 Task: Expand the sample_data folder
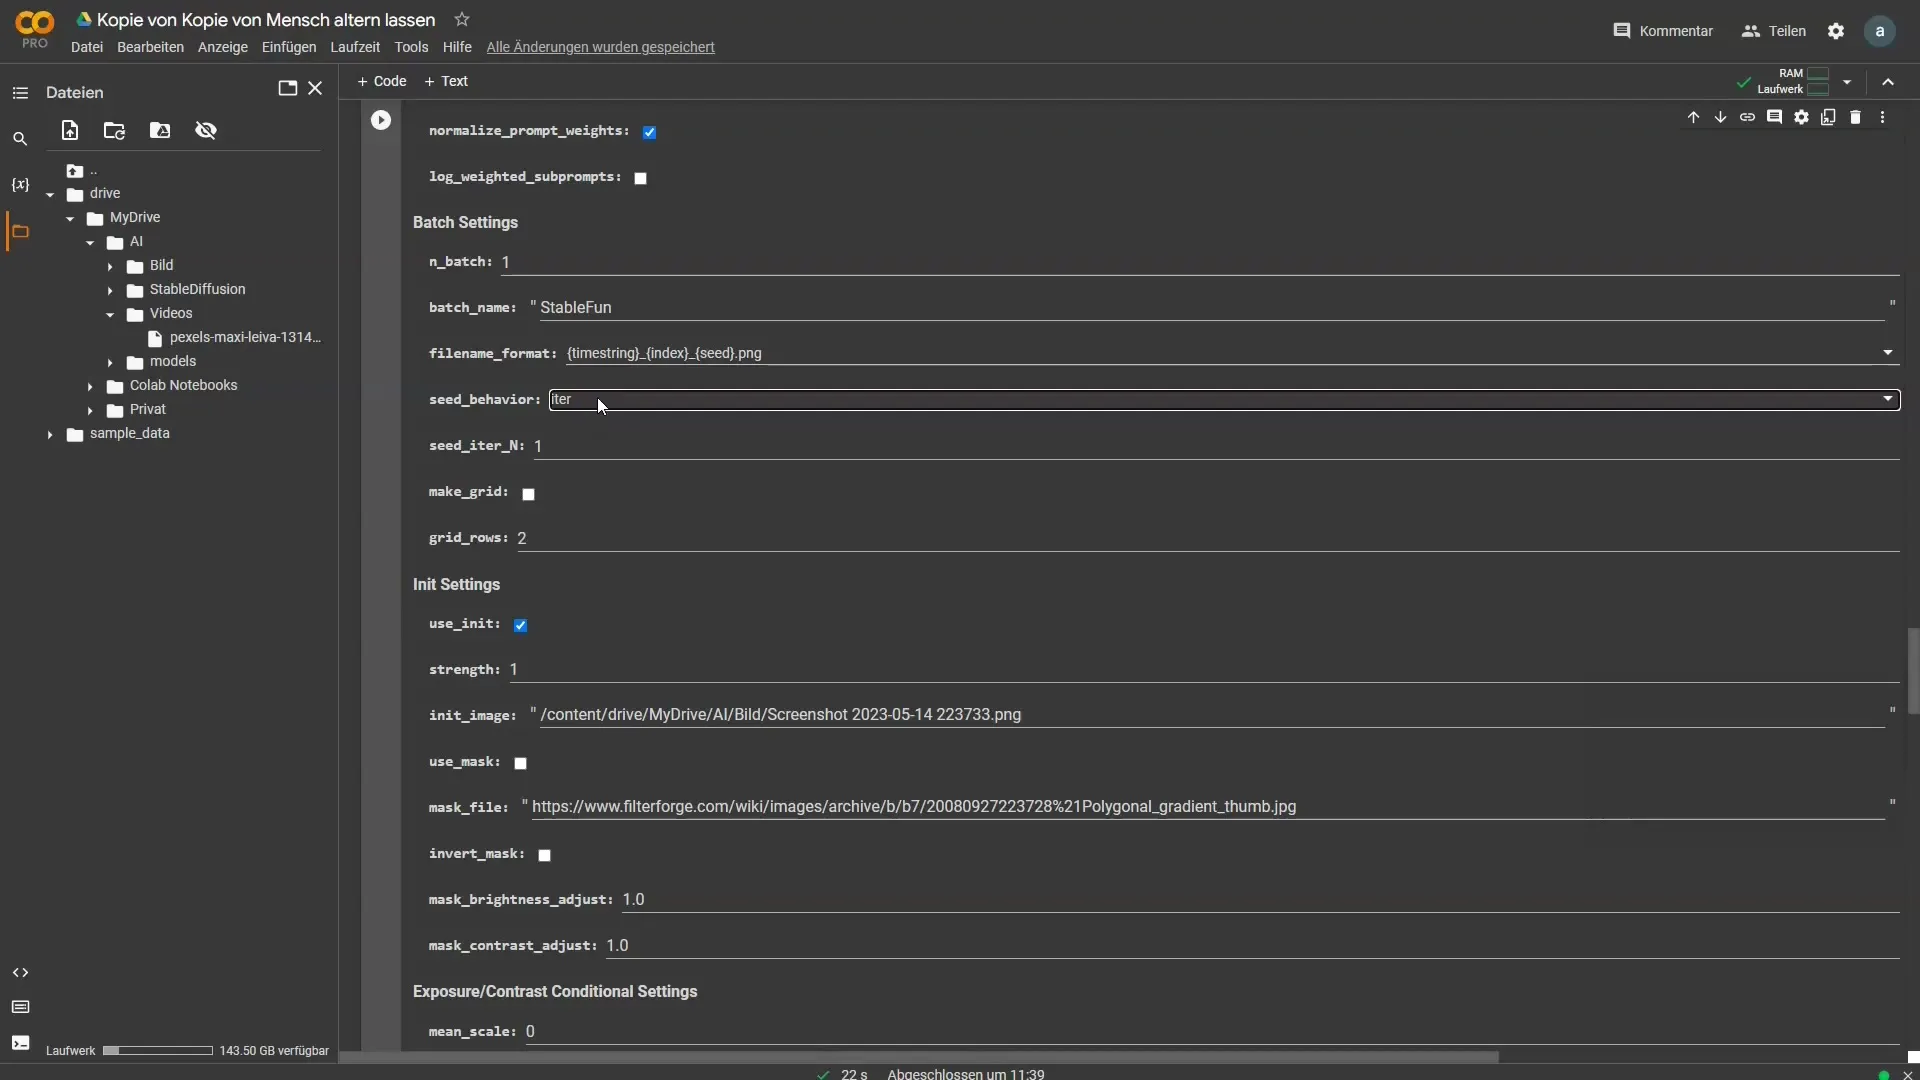point(50,435)
